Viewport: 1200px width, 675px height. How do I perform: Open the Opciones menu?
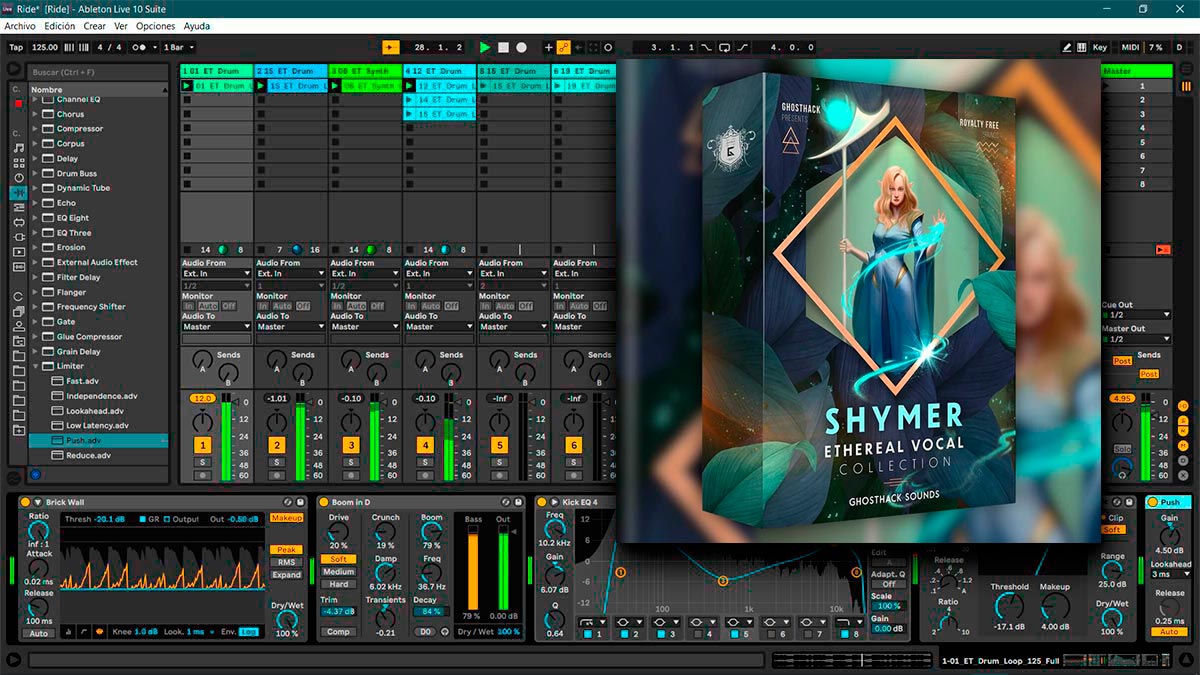pos(156,26)
